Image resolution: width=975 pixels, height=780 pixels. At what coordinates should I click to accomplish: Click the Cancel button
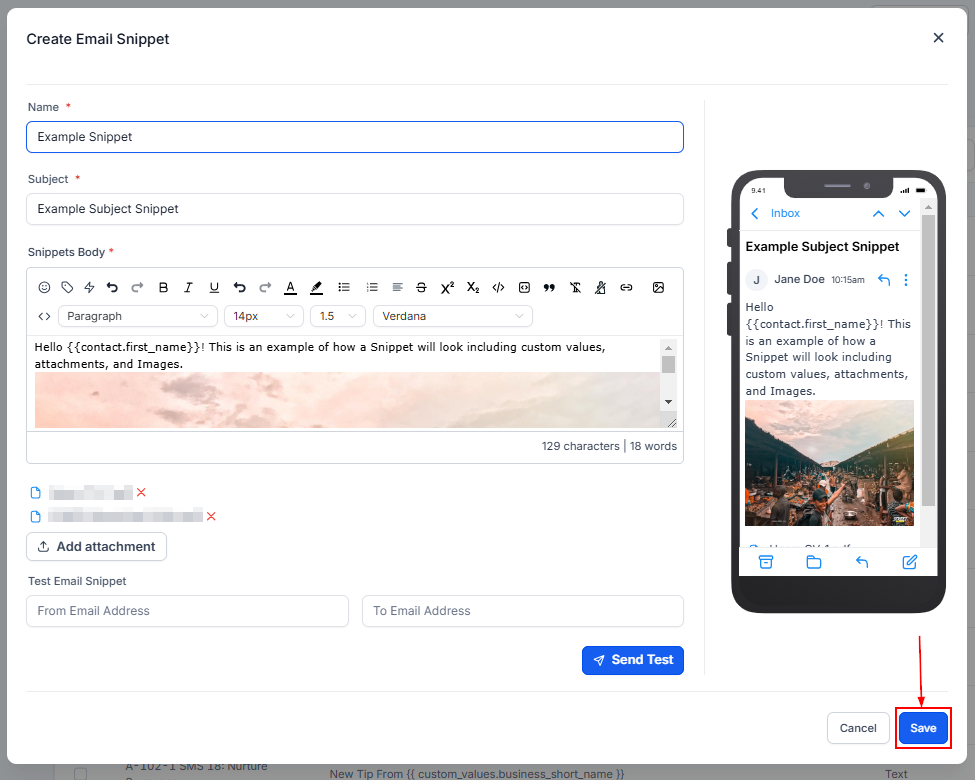point(858,728)
